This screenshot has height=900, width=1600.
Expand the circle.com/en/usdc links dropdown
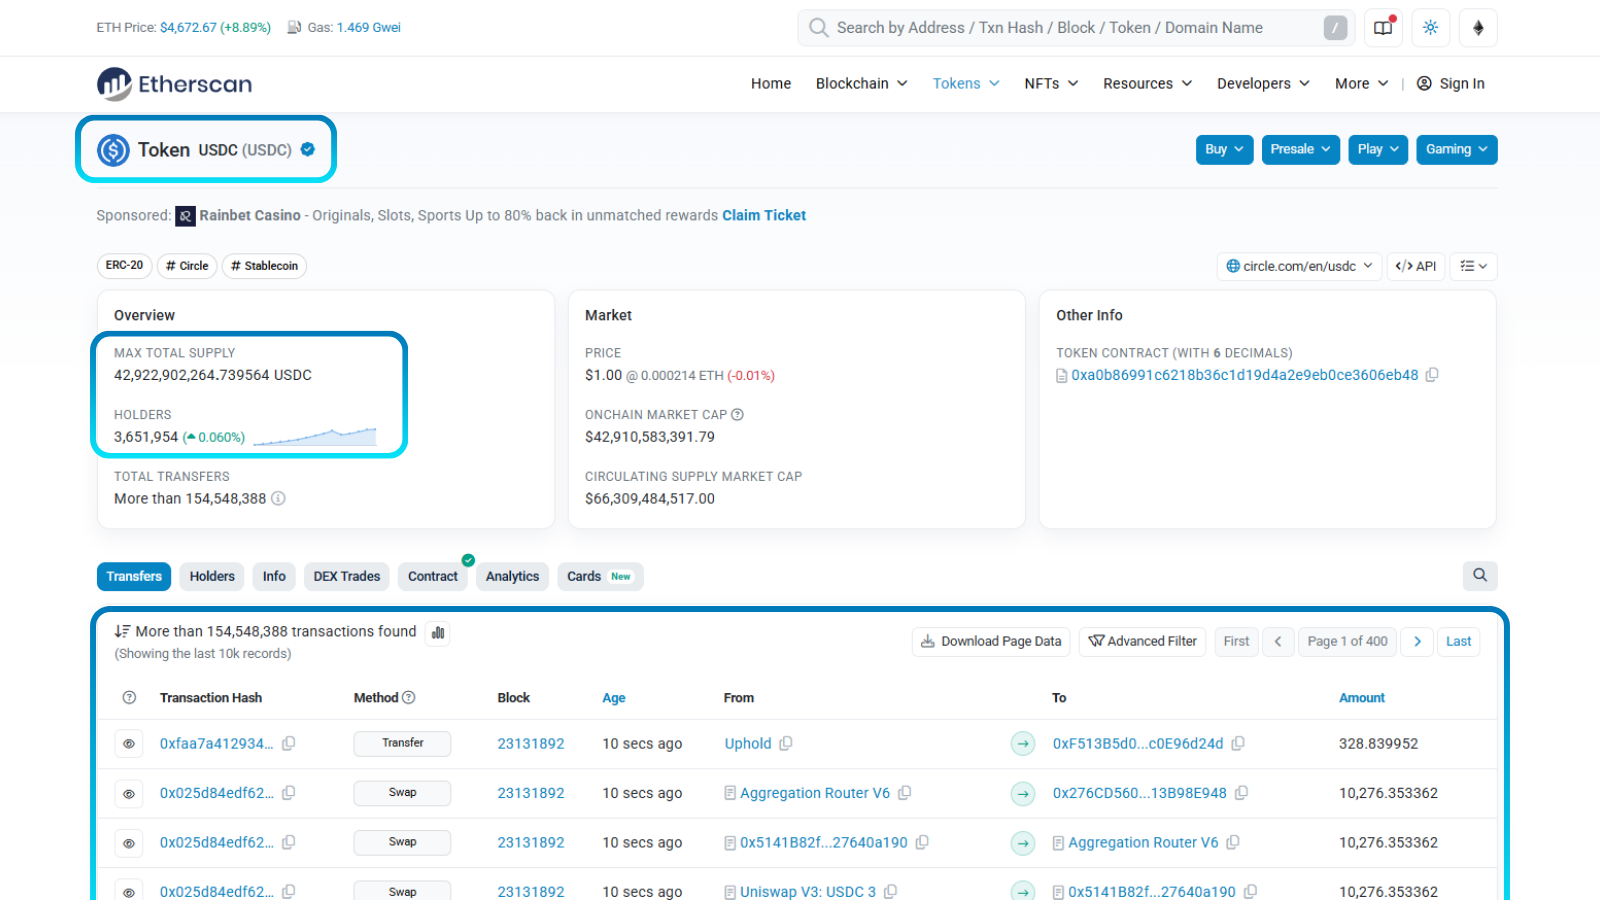click(x=1299, y=266)
